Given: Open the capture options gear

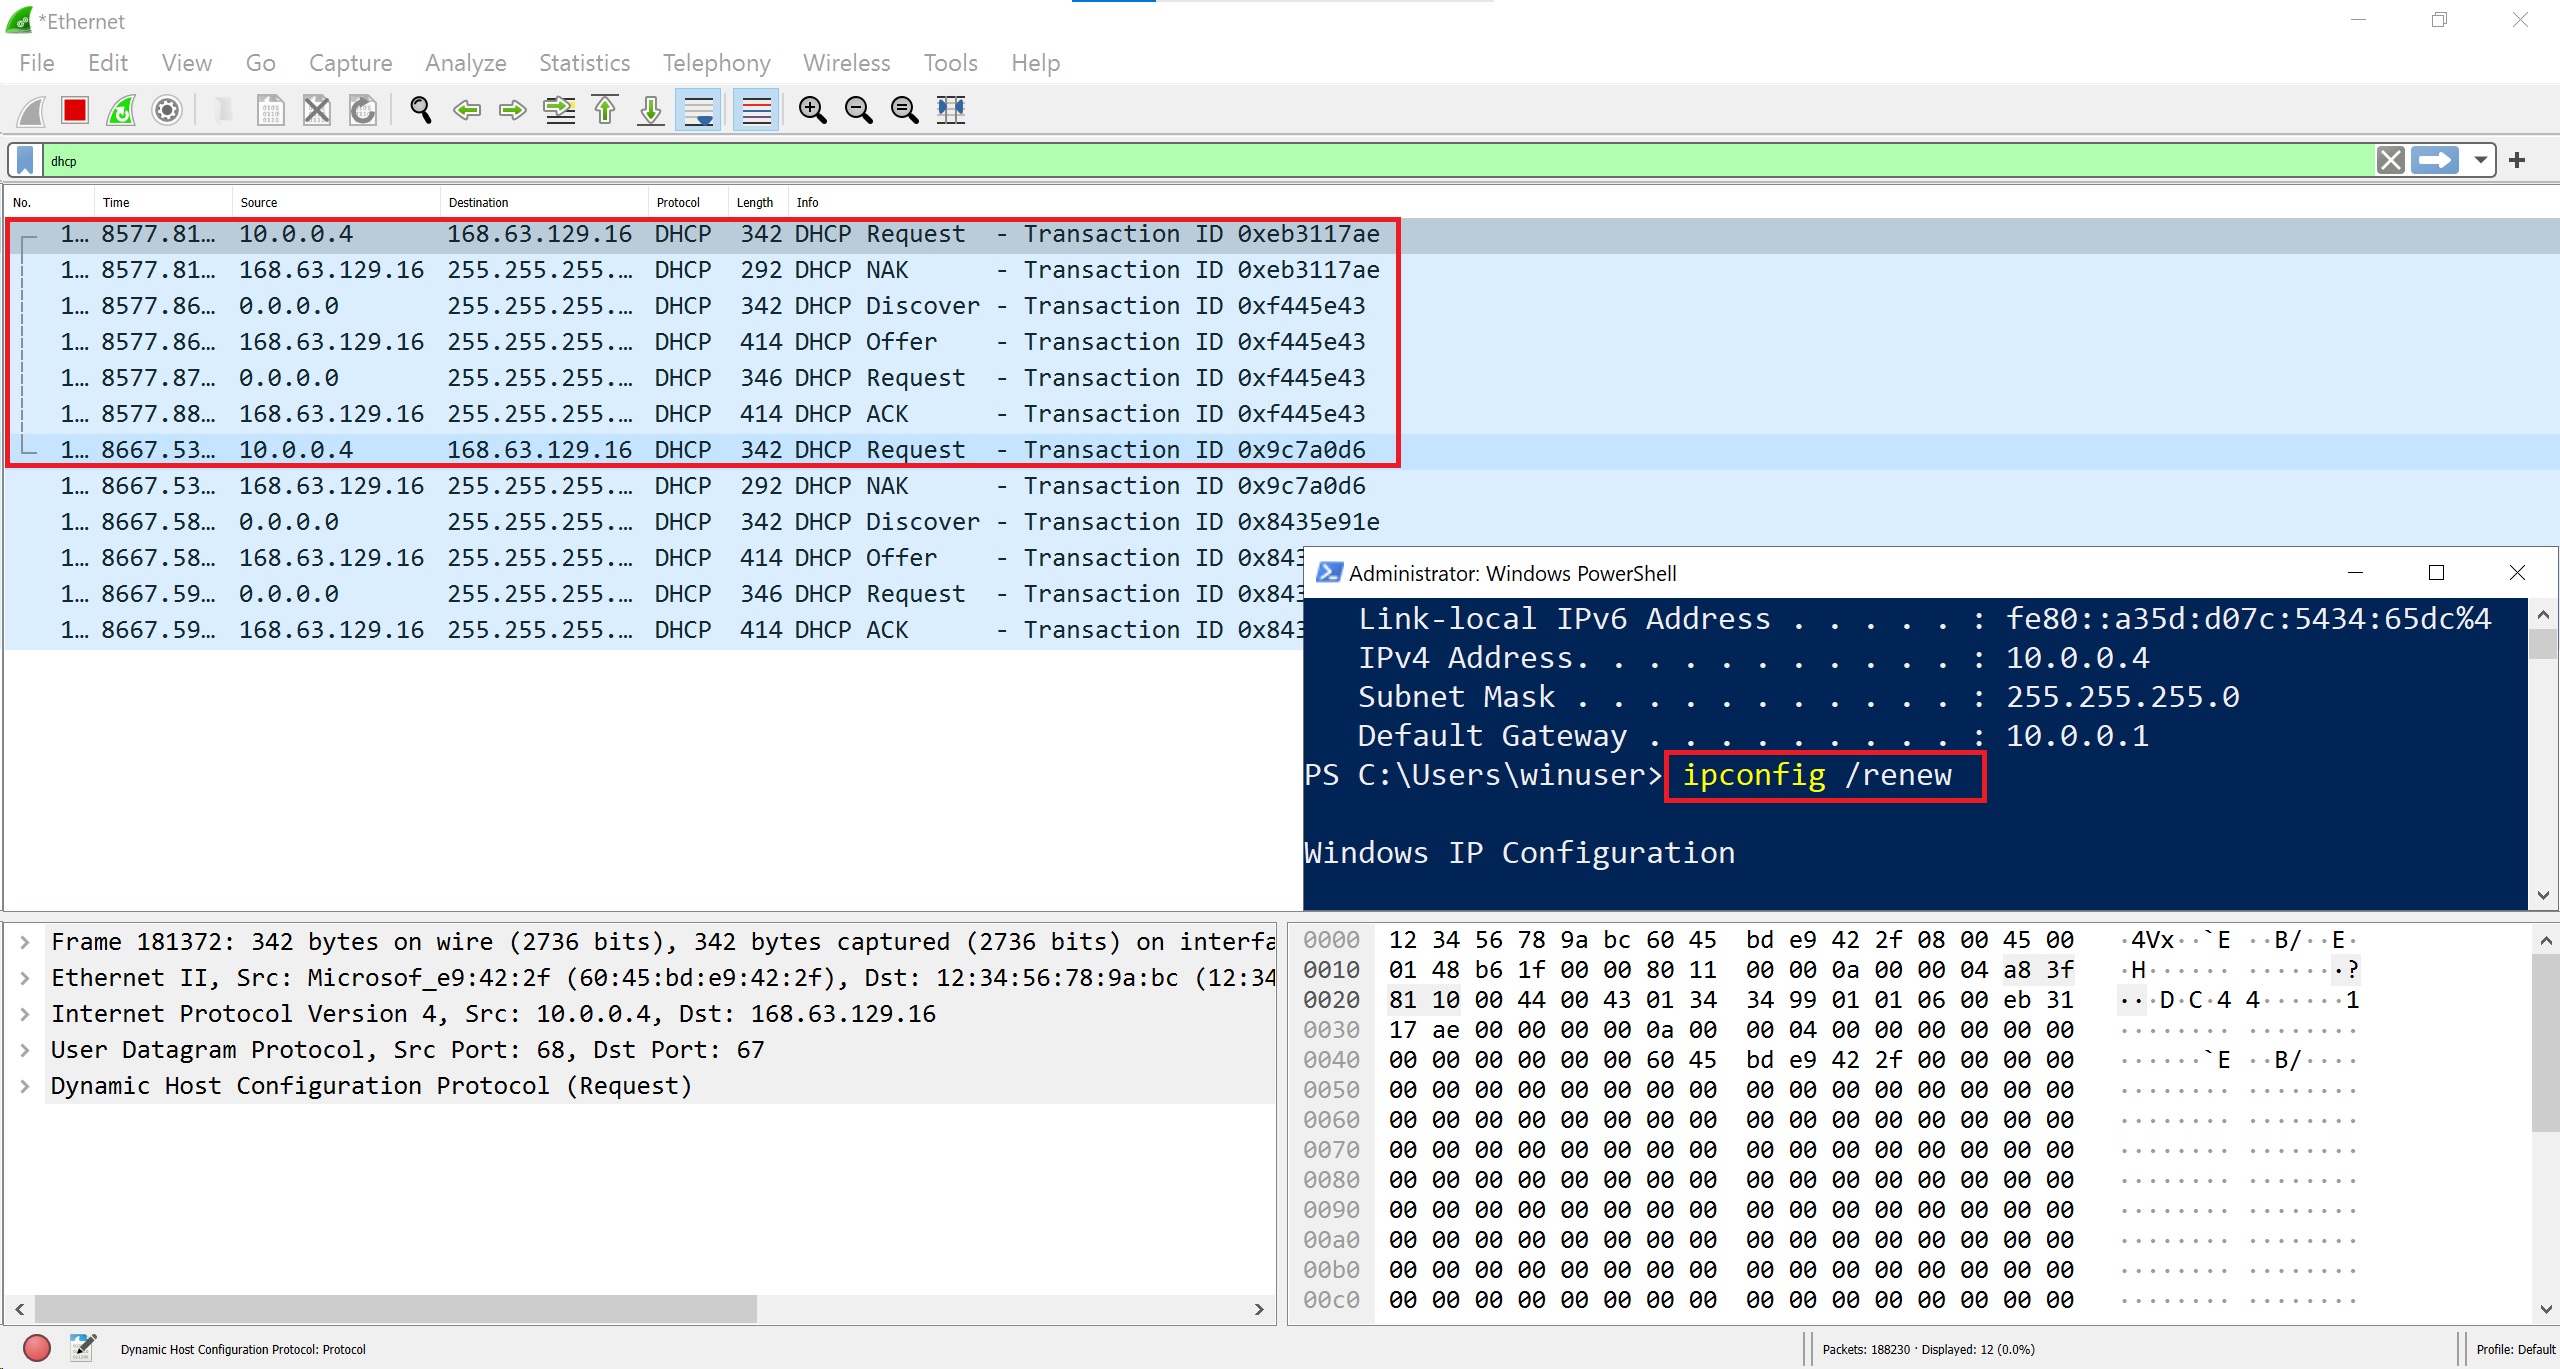Looking at the screenshot, I should tap(167, 110).
